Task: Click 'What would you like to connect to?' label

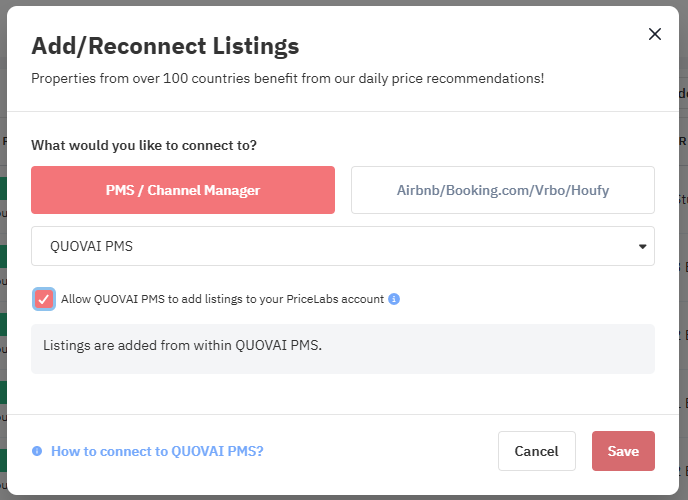Action: (144, 145)
